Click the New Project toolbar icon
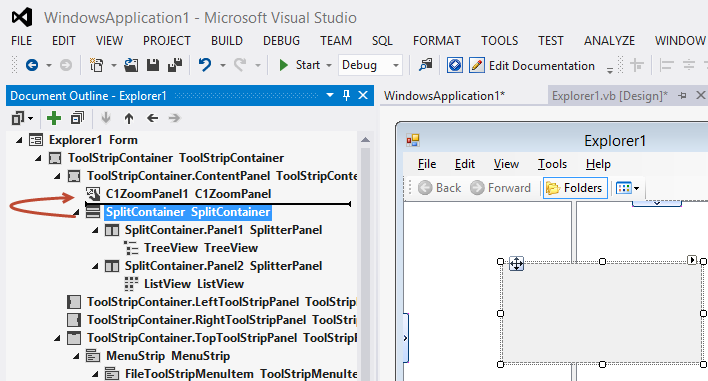708x381 pixels. pos(96,65)
